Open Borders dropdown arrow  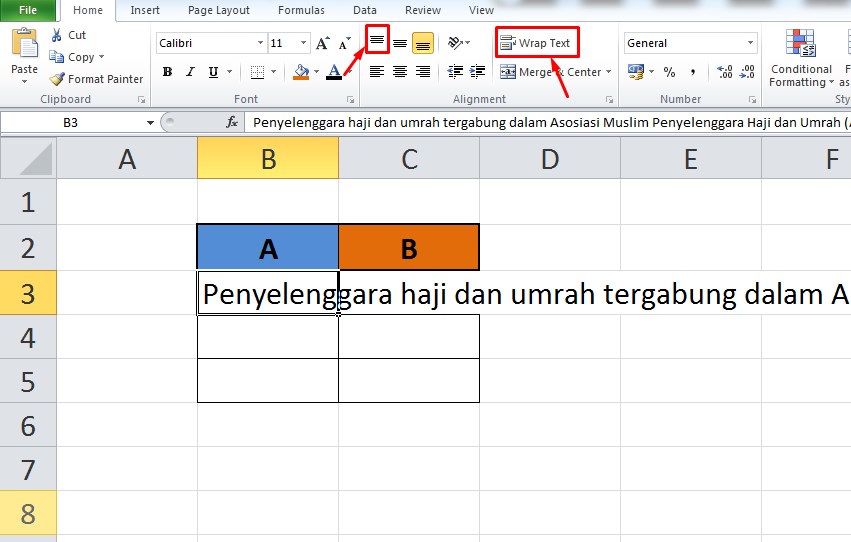point(274,72)
